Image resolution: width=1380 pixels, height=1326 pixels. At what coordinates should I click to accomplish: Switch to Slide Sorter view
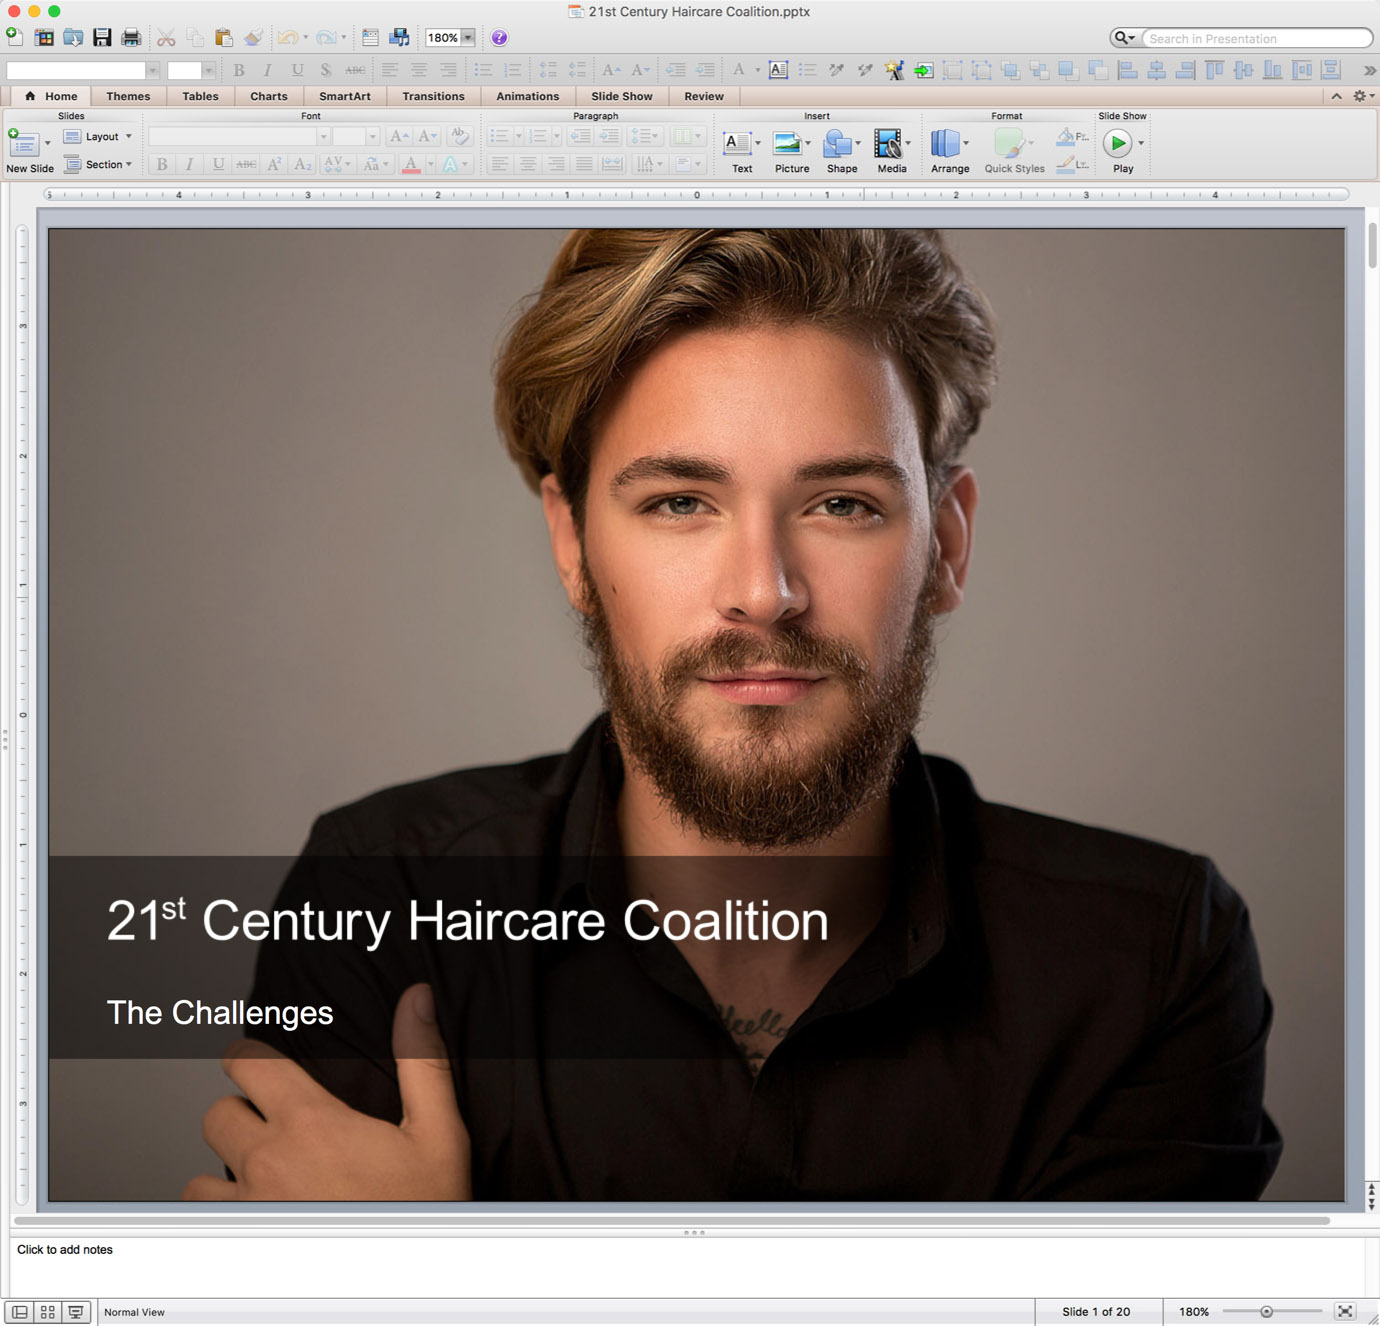coord(47,1312)
